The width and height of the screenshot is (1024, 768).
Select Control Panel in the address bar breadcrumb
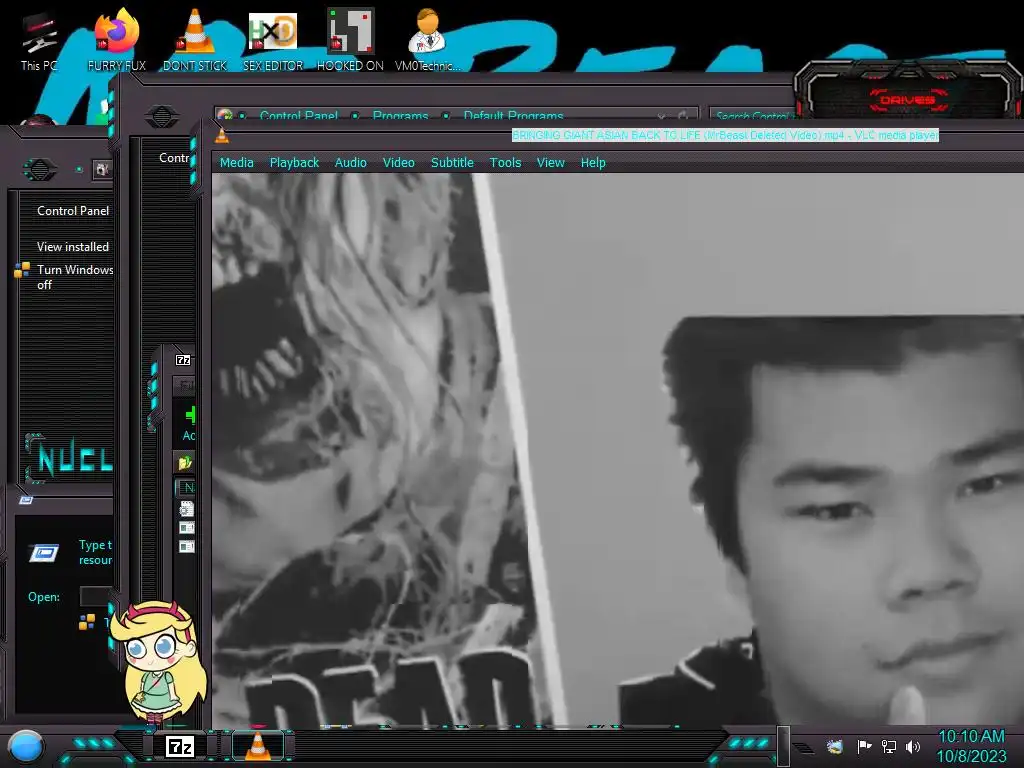298,116
